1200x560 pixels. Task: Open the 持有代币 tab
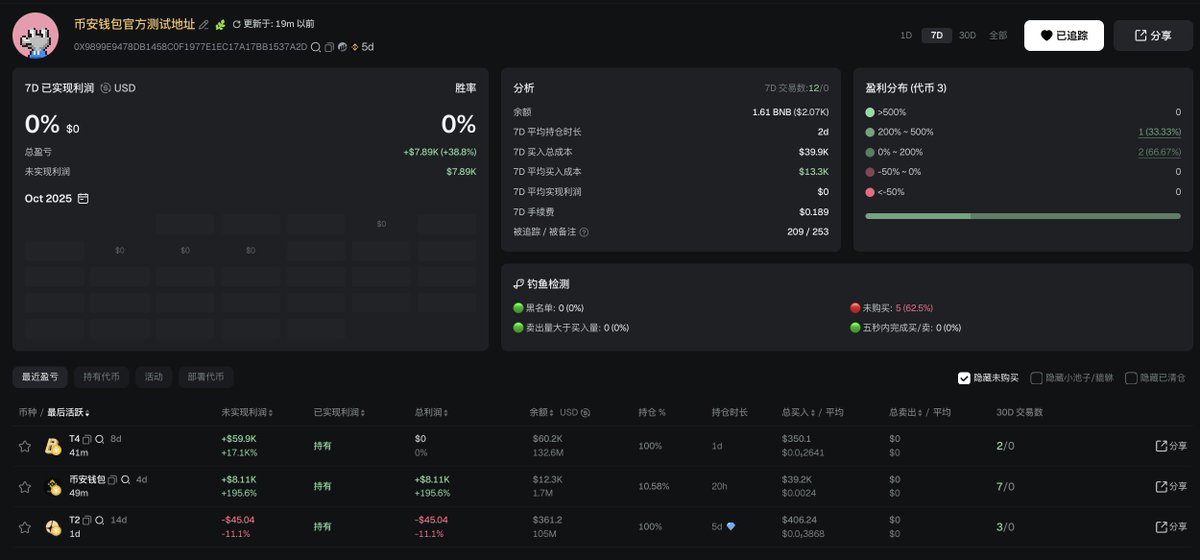[x=101, y=377]
